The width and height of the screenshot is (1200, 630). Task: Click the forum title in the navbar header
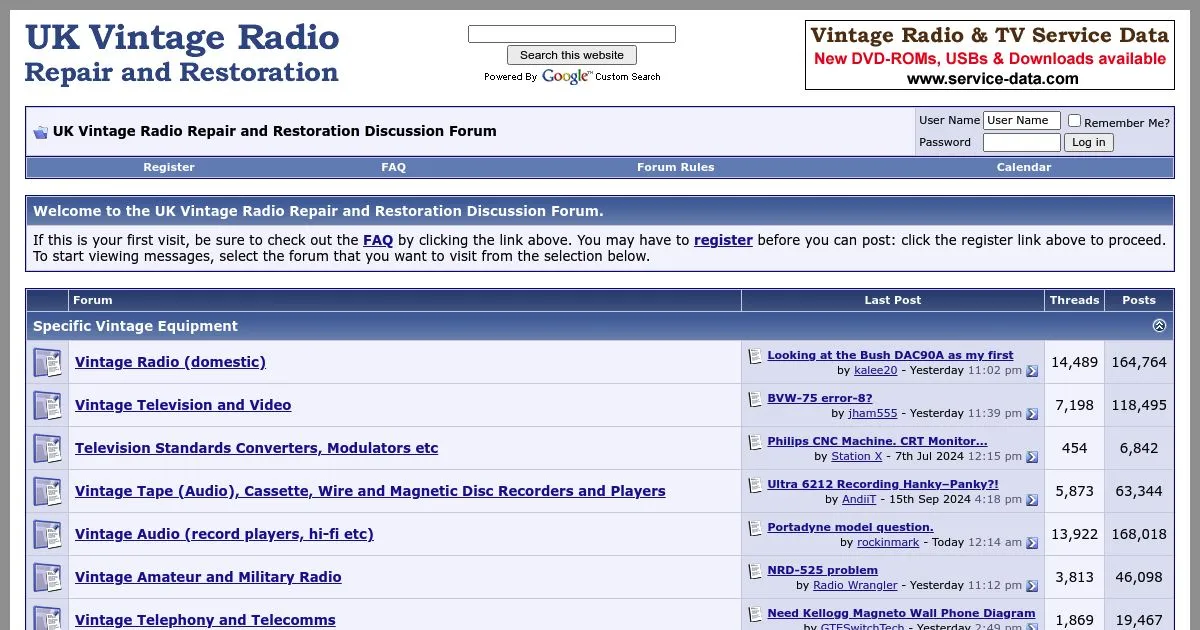(275, 131)
